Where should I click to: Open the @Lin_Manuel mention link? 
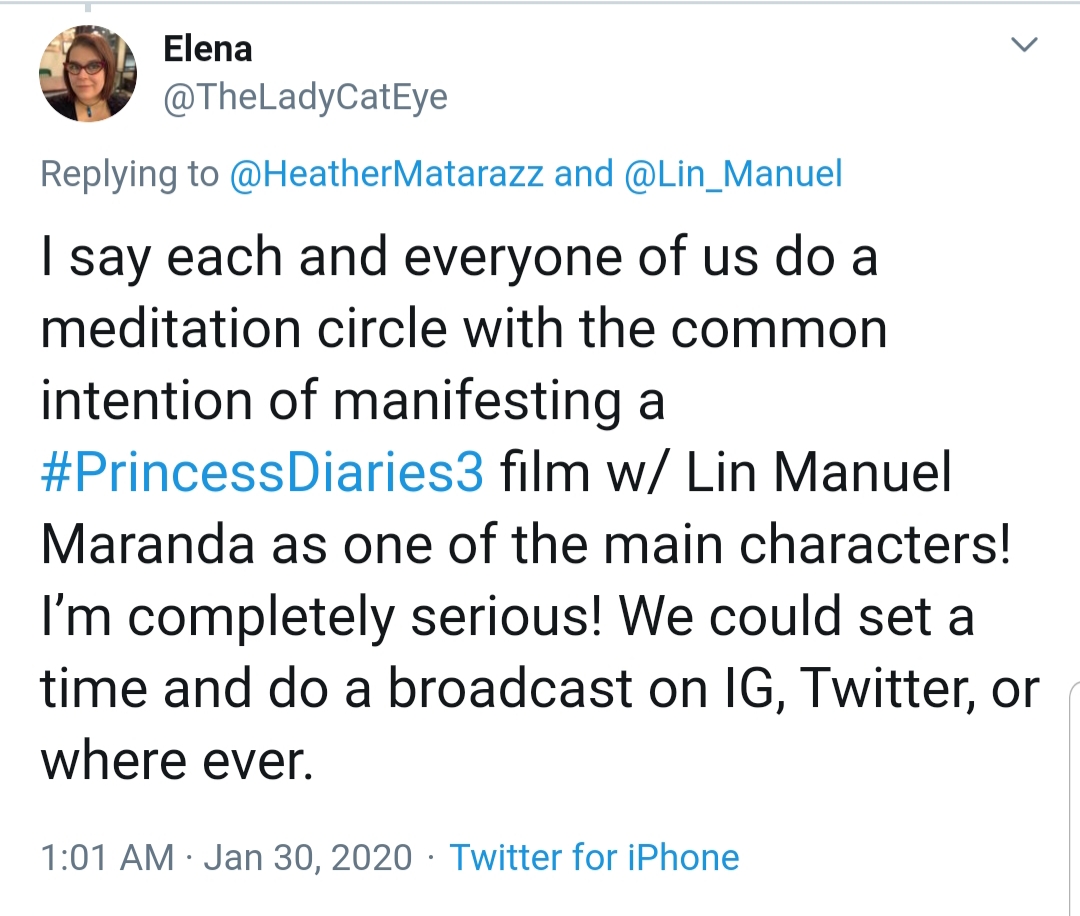click(733, 174)
